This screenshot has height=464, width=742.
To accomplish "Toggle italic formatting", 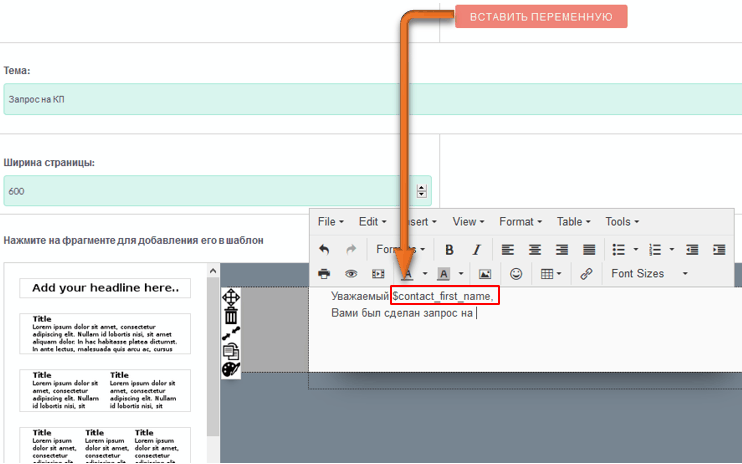I will click(477, 249).
